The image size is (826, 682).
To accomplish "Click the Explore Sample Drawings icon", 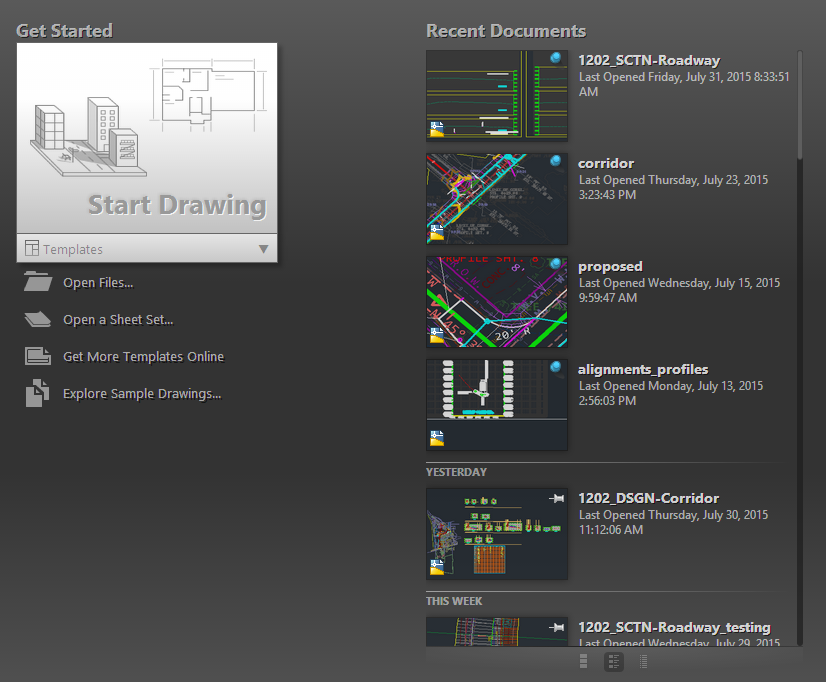I will pyautogui.click(x=37, y=393).
